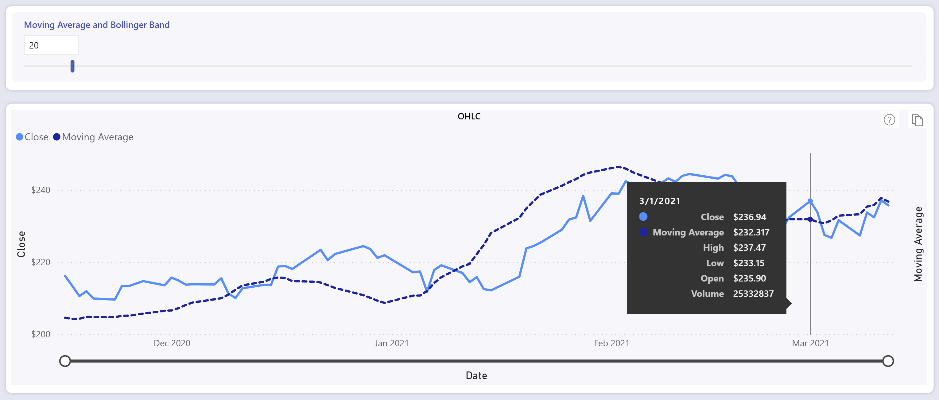939x400 pixels.
Task: Click the Date axis title
Action: pos(476,376)
